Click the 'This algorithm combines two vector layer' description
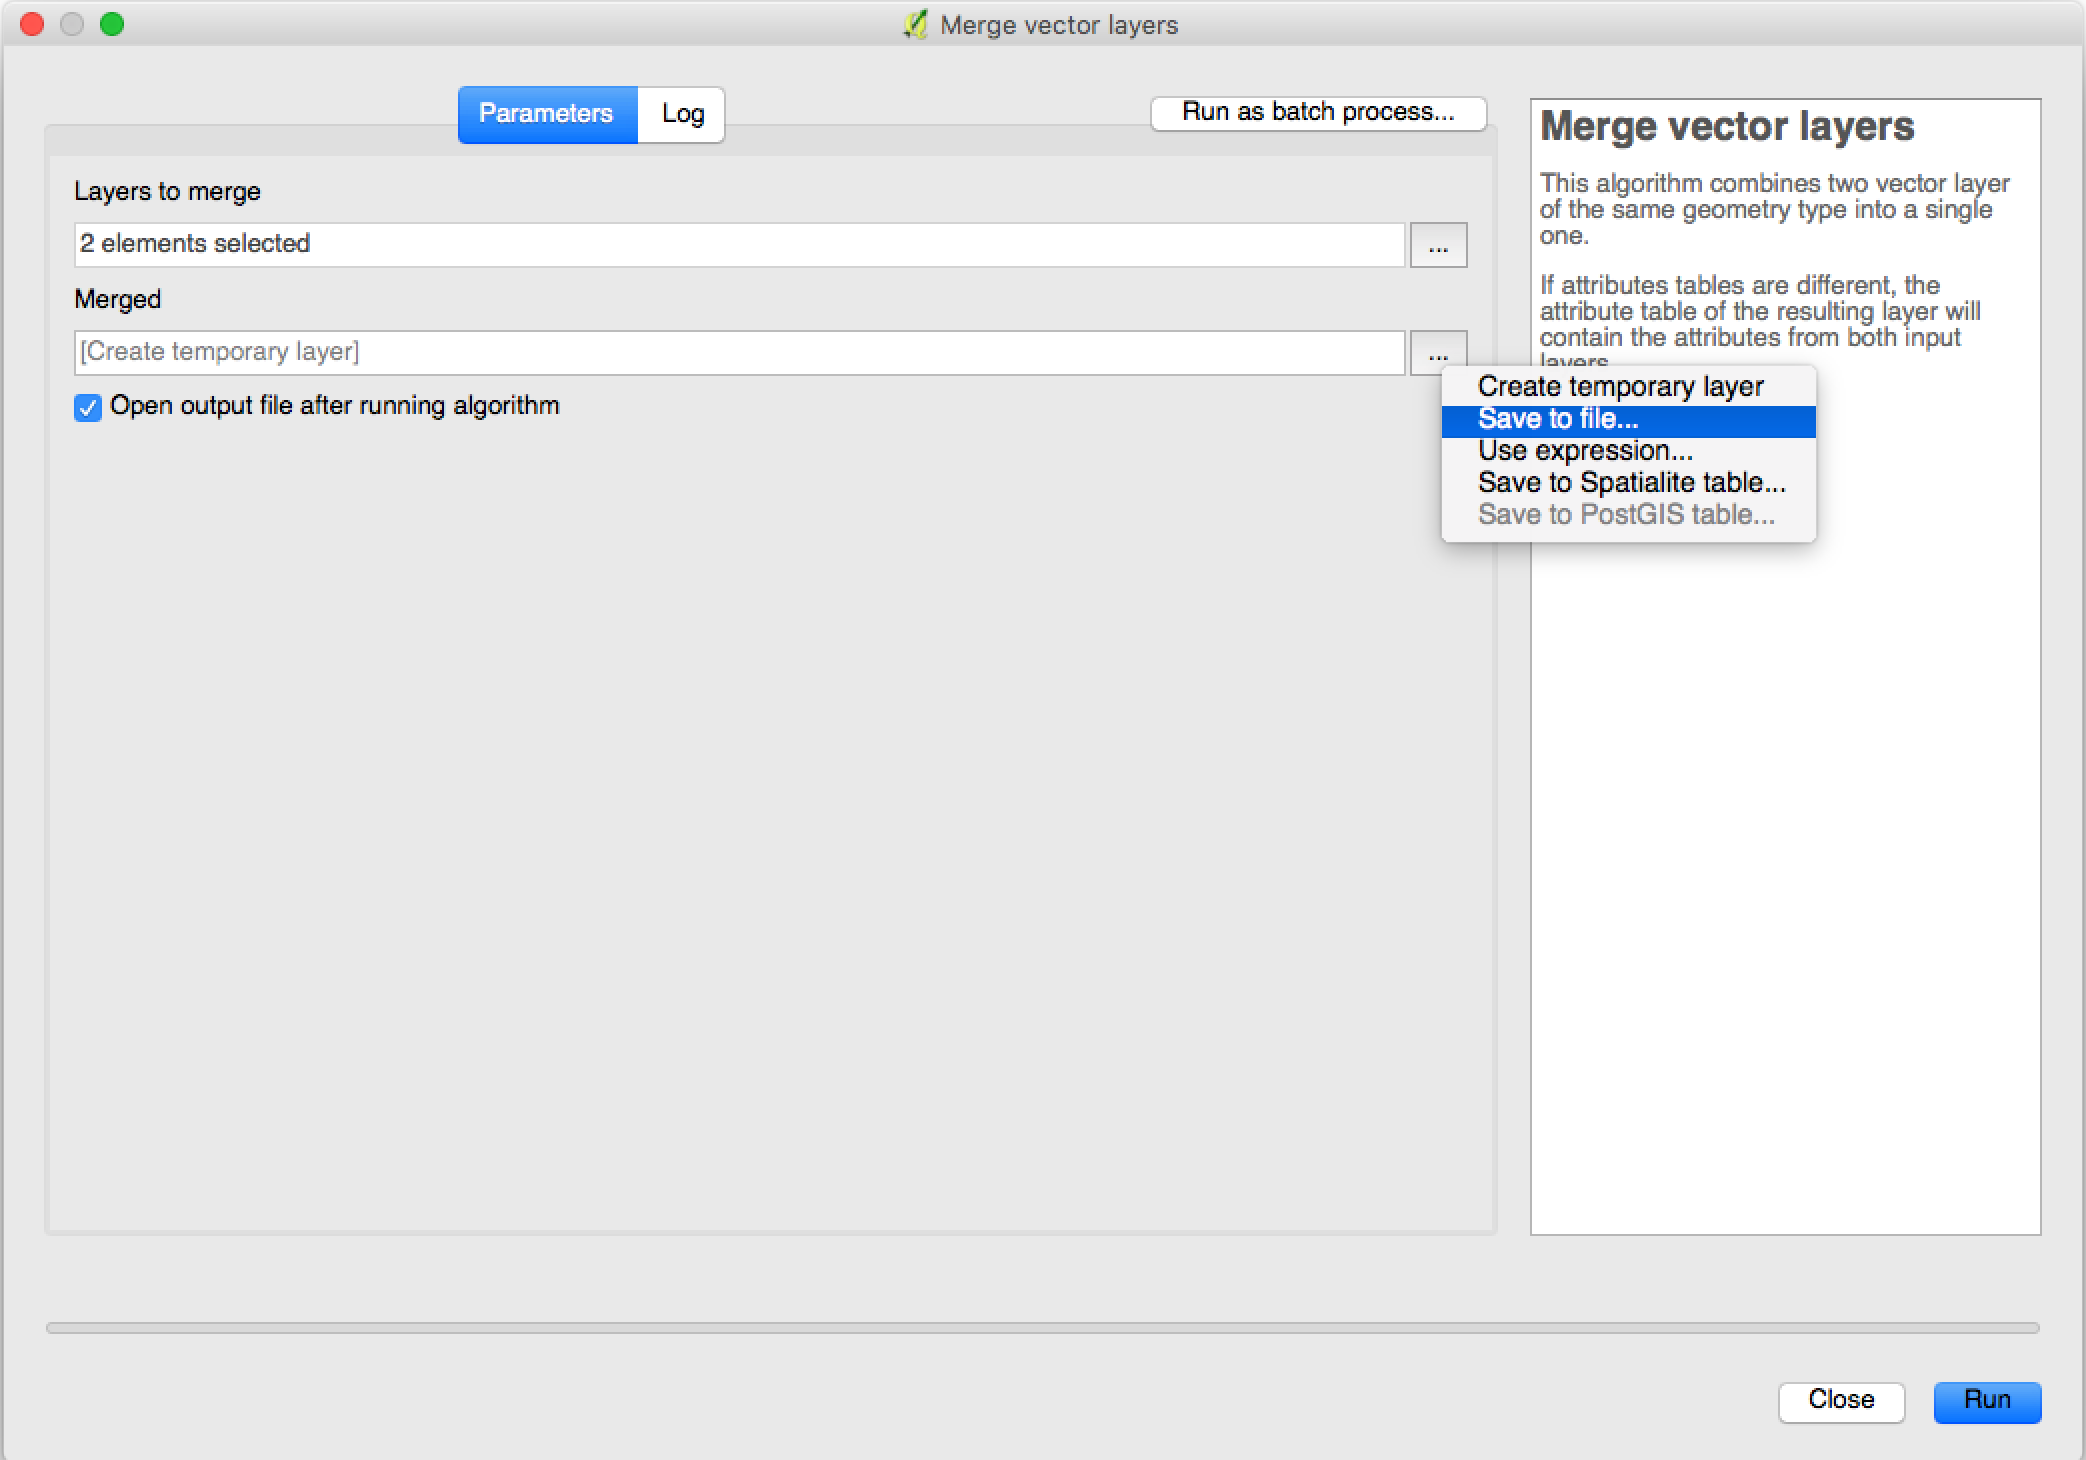The width and height of the screenshot is (2086, 1460). click(x=1774, y=210)
